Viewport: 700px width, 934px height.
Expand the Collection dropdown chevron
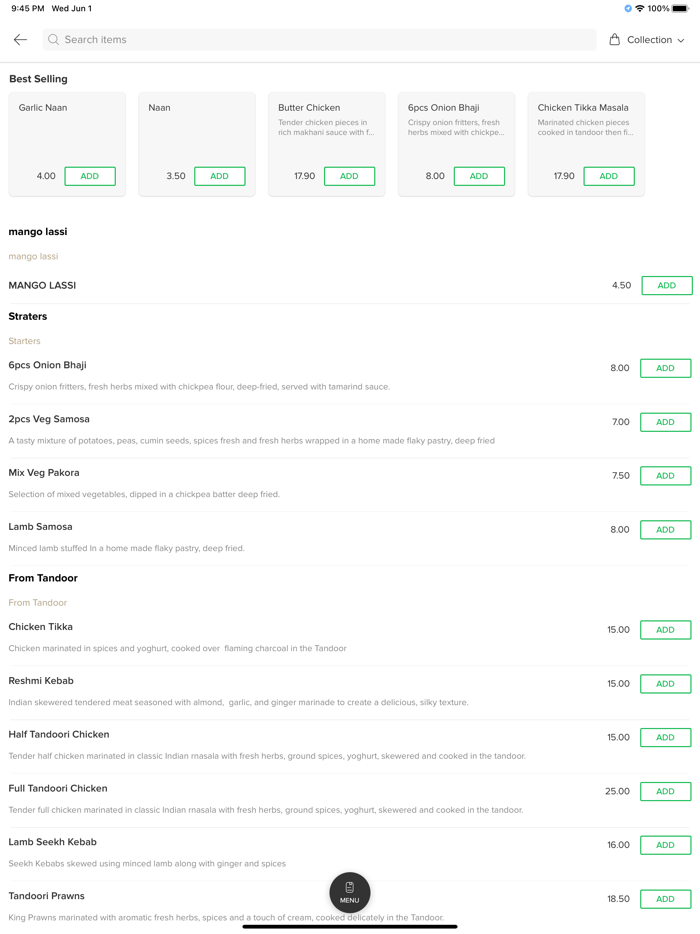point(681,41)
